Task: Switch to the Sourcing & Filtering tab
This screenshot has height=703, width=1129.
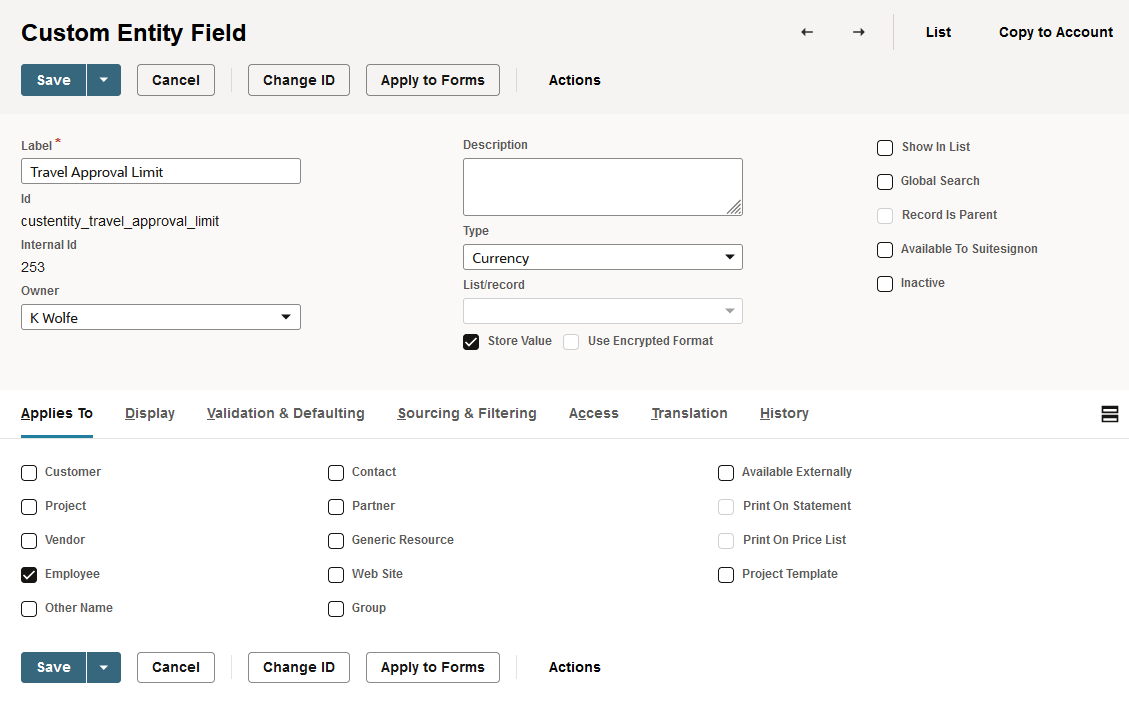Action: 466,414
